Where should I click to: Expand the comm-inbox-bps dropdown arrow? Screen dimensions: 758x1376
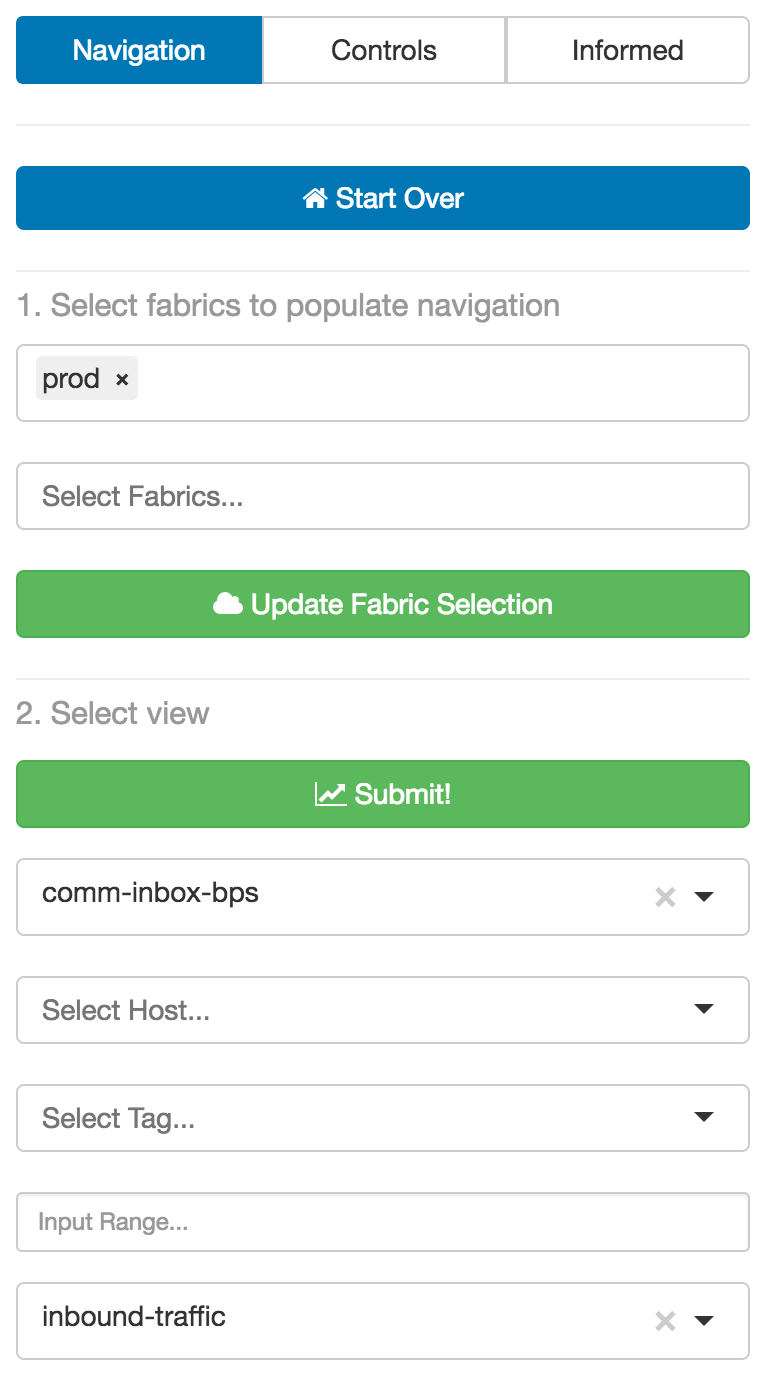[x=704, y=897]
